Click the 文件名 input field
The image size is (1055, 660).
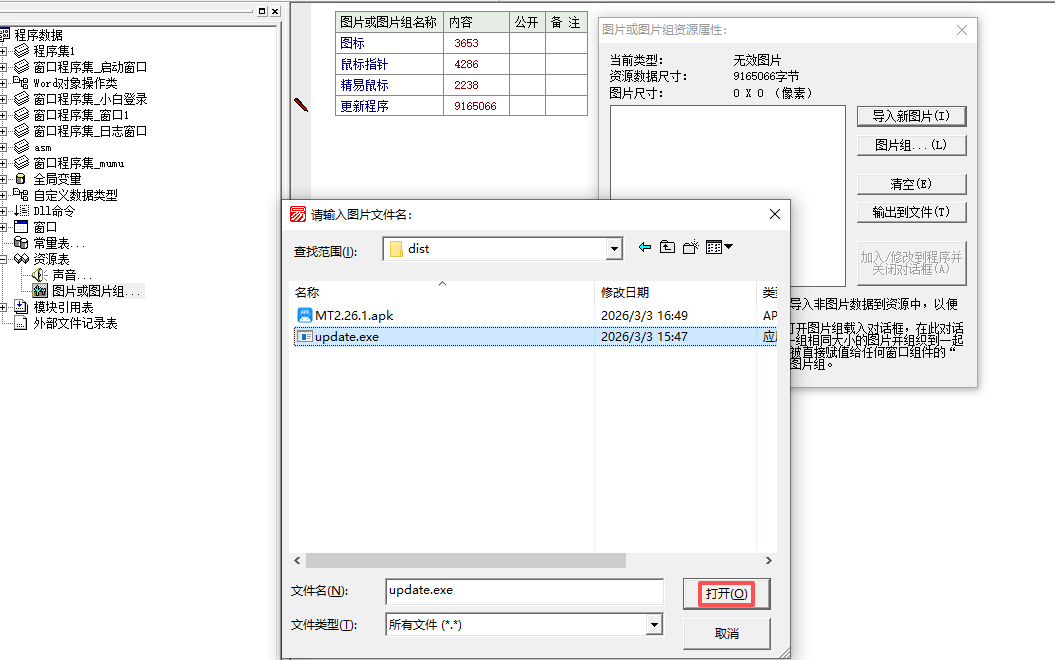tap(524, 591)
